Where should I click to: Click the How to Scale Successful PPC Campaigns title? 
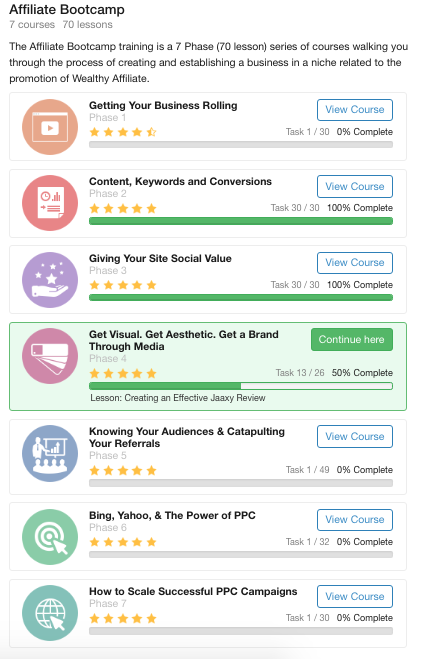pos(193,591)
